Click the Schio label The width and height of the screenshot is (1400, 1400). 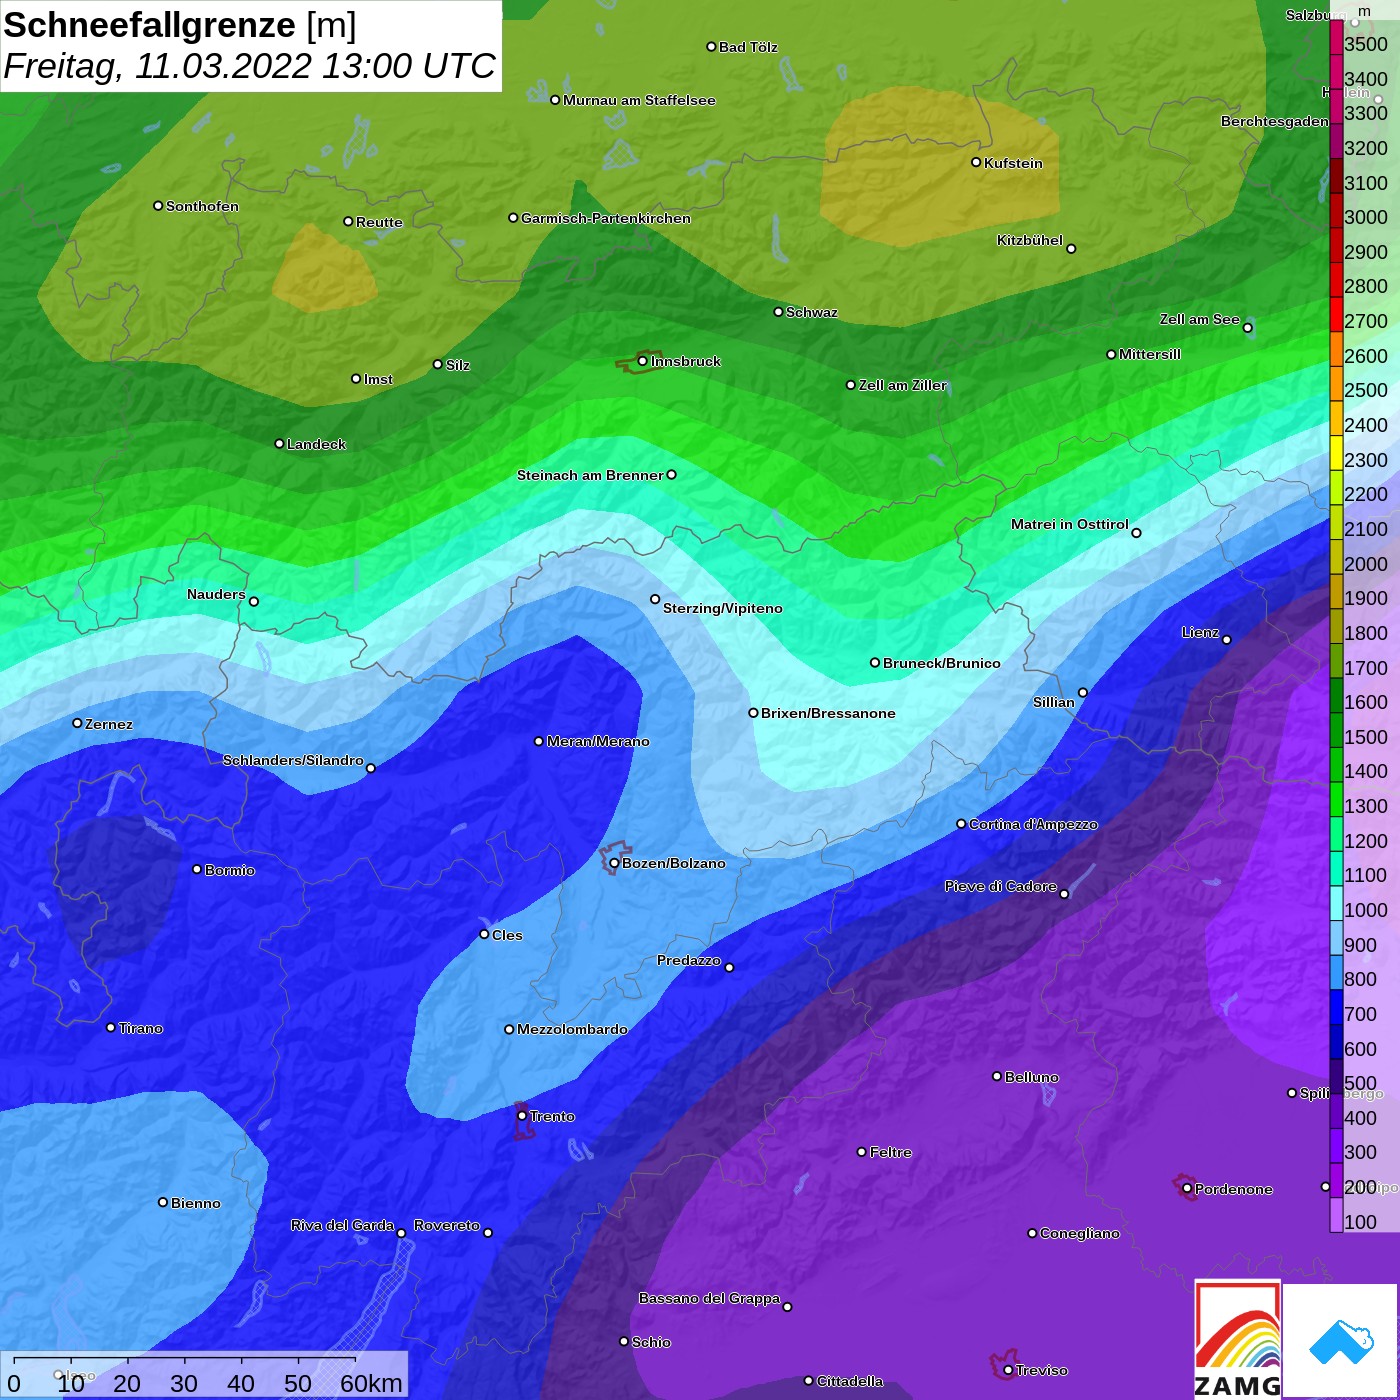pos(651,1342)
